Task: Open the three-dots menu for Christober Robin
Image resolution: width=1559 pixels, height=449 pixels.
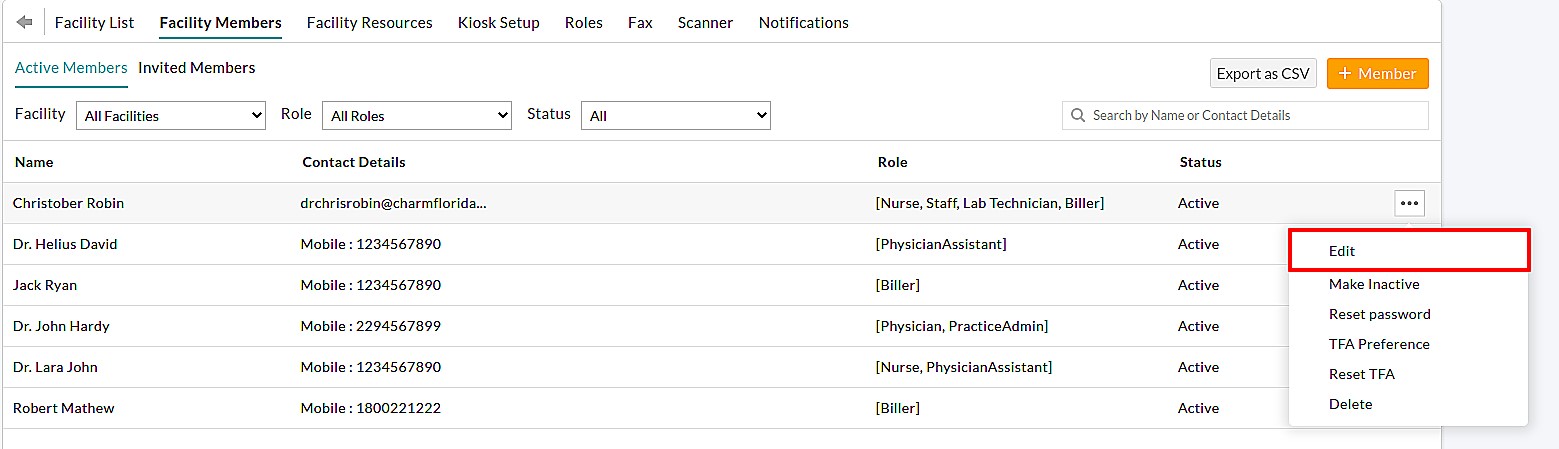Action: [x=1409, y=203]
